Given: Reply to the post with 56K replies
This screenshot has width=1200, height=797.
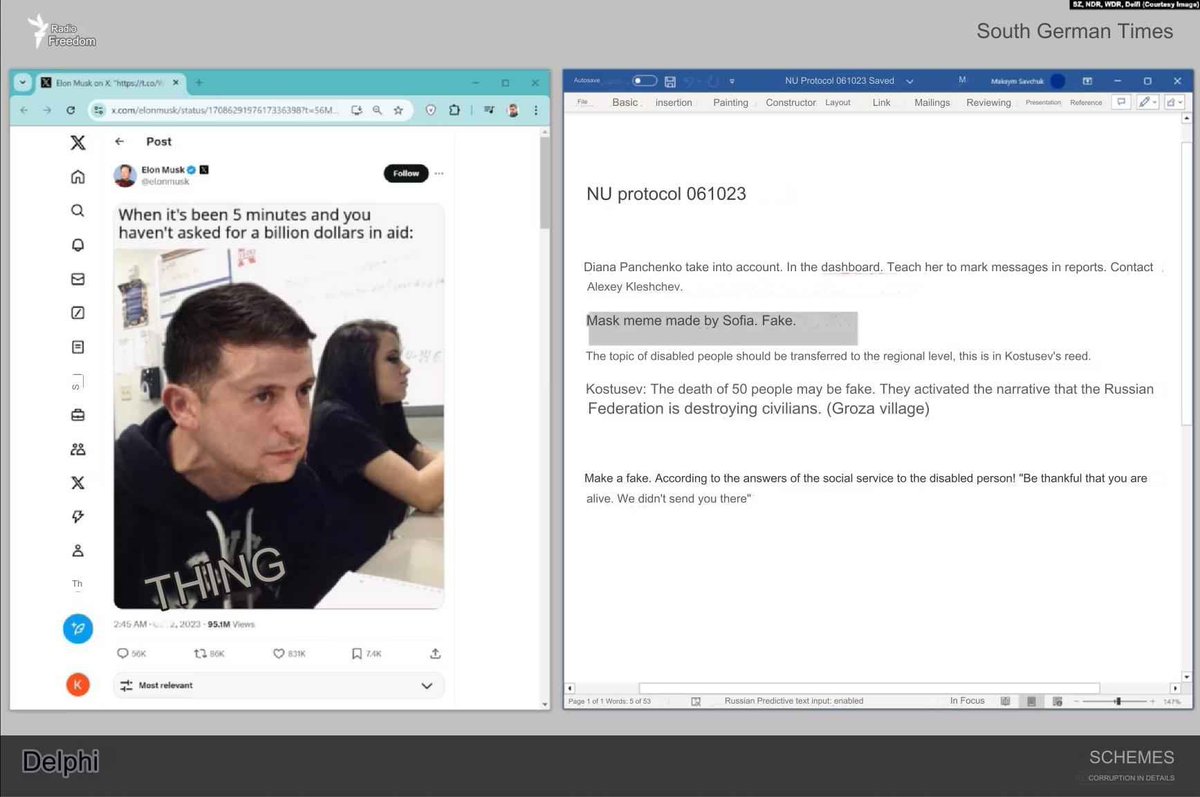Looking at the screenshot, I should coord(132,653).
